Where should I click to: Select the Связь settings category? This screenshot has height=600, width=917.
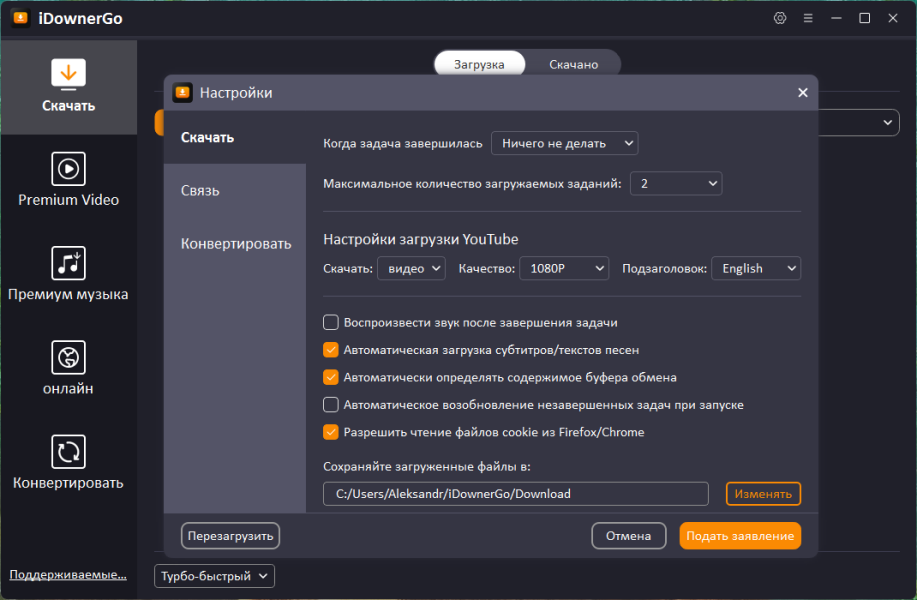click(x=235, y=191)
